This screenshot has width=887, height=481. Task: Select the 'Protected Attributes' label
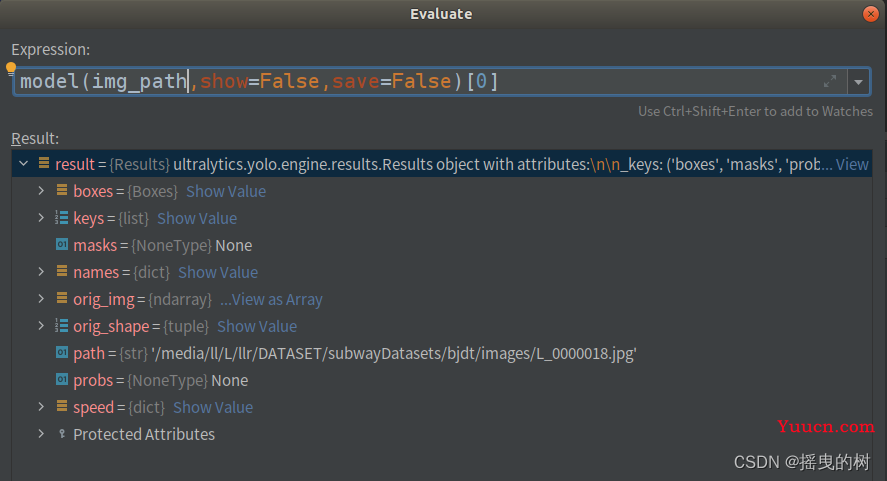(144, 435)
